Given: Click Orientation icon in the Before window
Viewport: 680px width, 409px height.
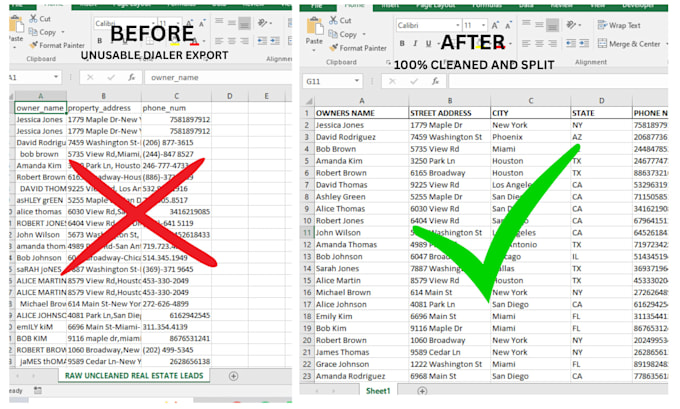Looking at the screenshot, I should (262, 22).
